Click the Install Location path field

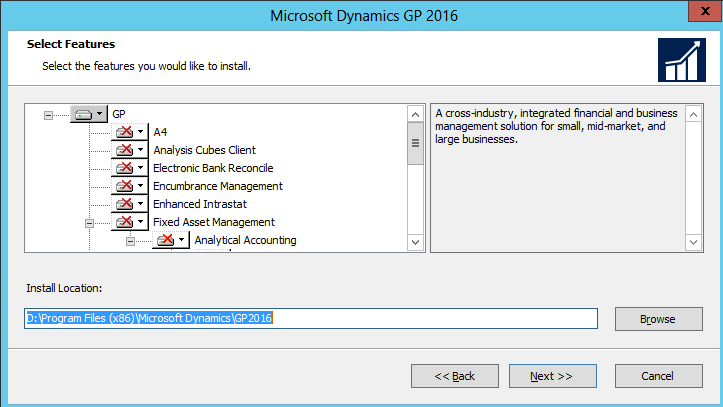pyautogui.click(x=311, y=319)
